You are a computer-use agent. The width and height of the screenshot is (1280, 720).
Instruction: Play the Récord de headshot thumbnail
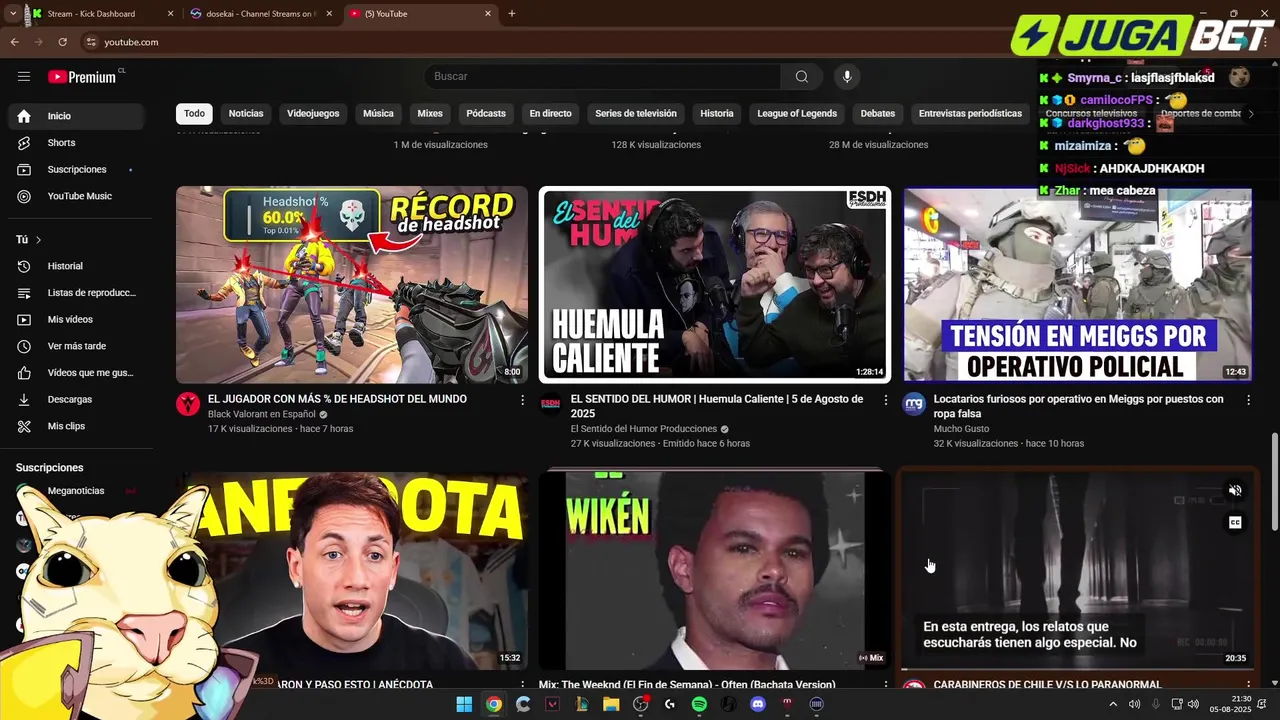pos(352,285)
